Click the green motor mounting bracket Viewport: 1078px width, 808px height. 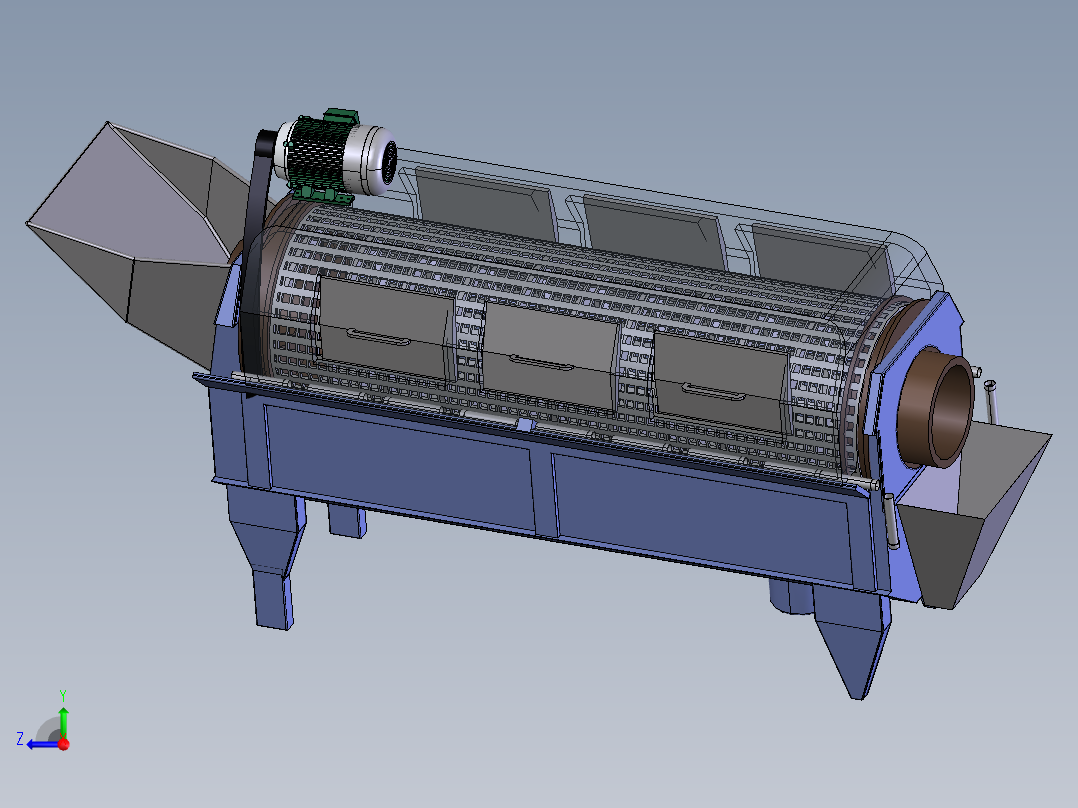323,195
